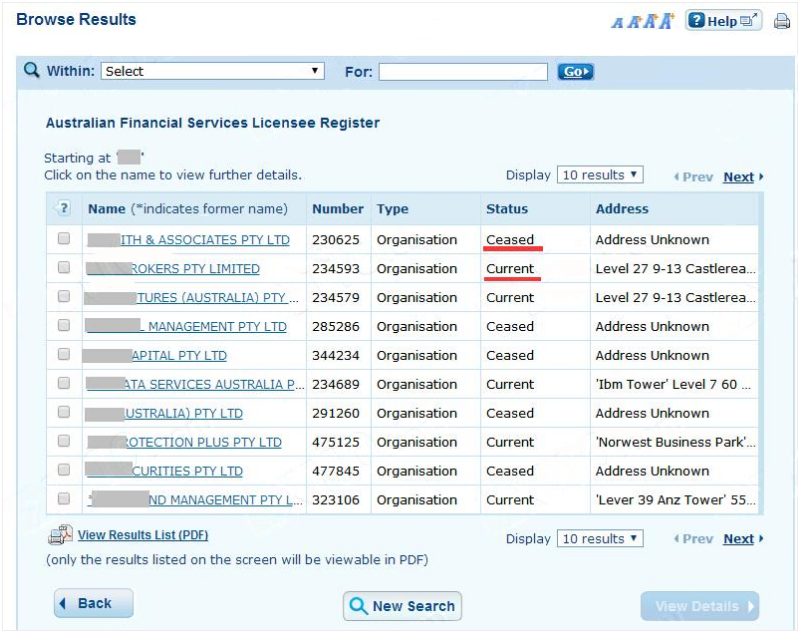799x636 pixels.
Task: Select the checkbox for license number 475125
Action: 64,442
